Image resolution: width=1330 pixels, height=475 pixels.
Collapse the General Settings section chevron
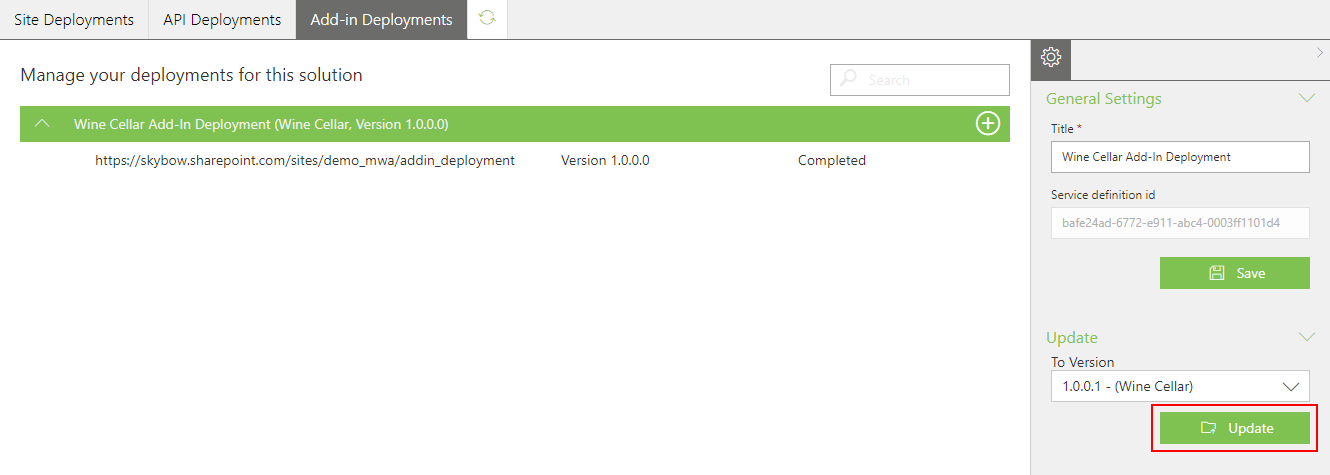(x=1305, y=98)
